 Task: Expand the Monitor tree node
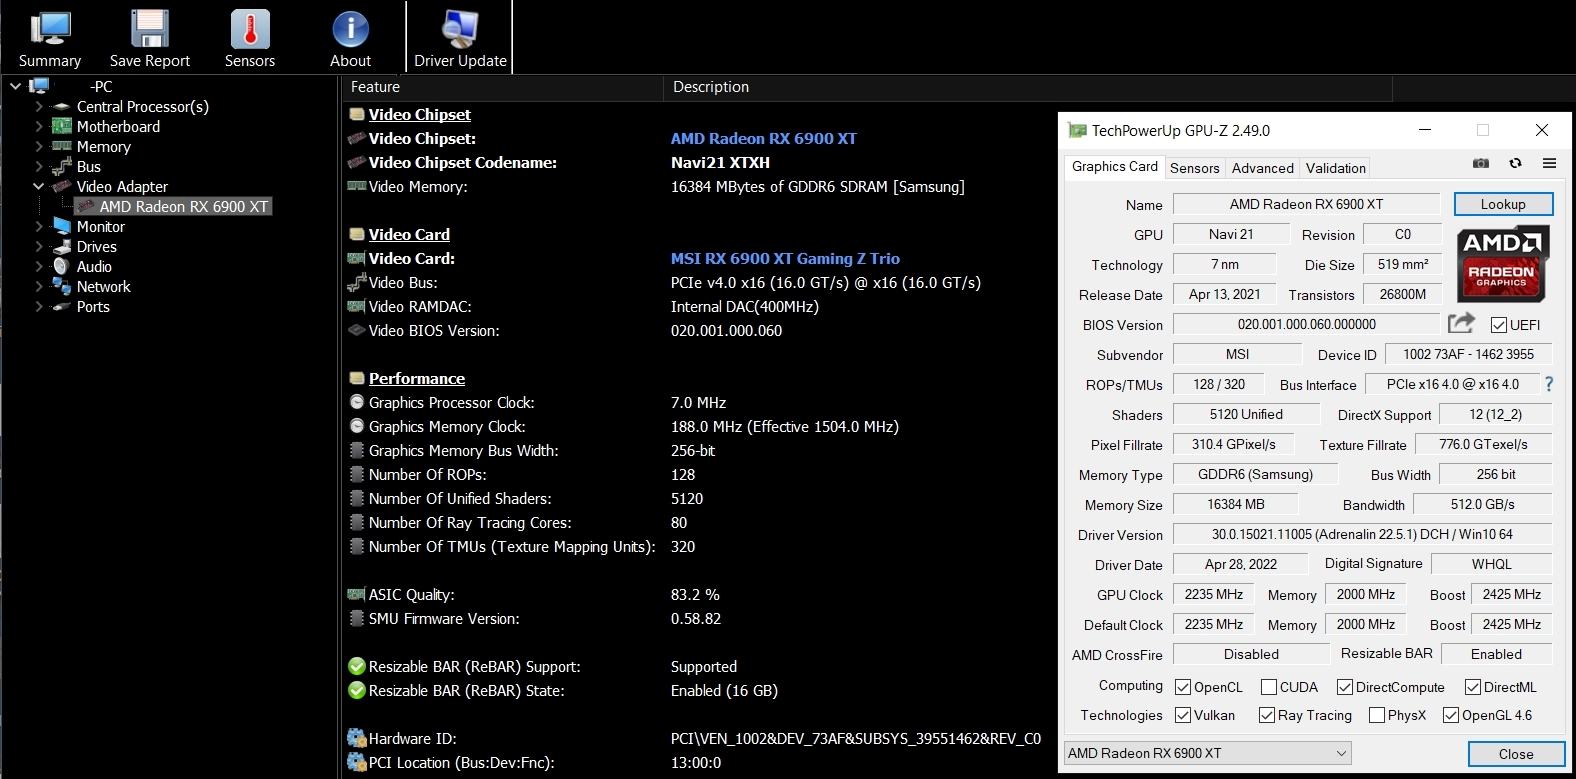click(39, 226)
